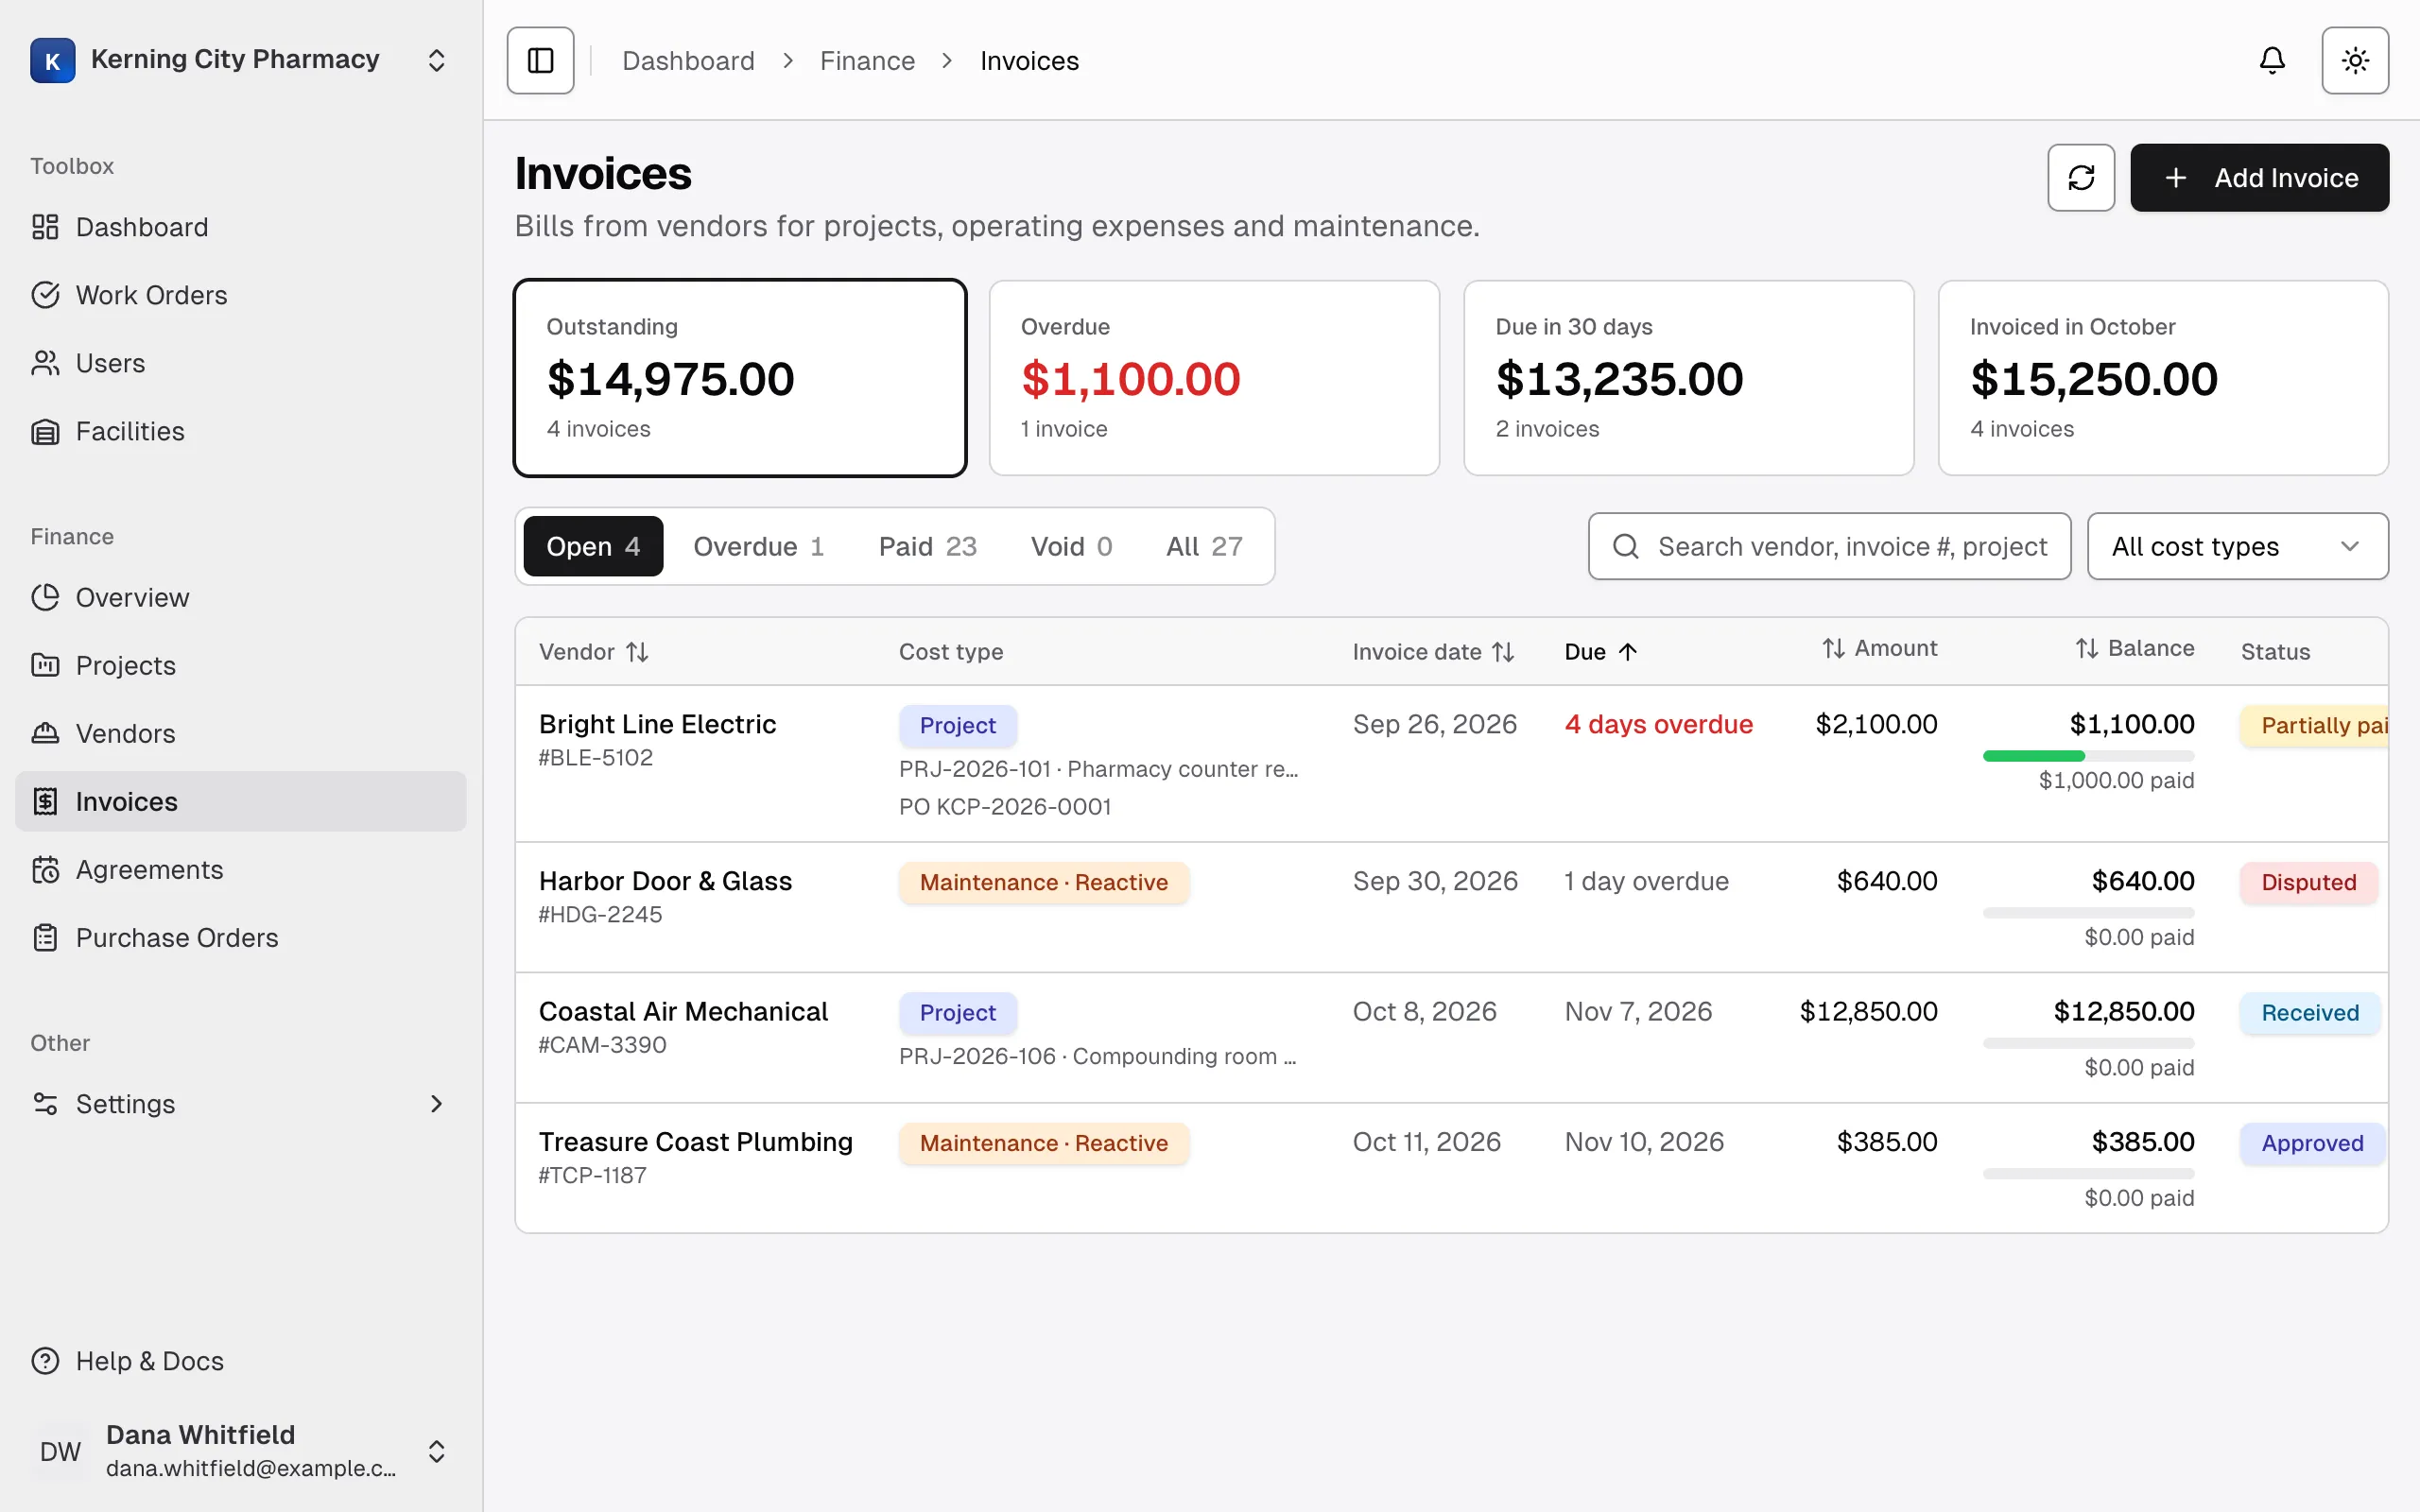Screen dimensions: 2420x1512
Task: Open Purchase Orders in sidebar
Action: 240,937
